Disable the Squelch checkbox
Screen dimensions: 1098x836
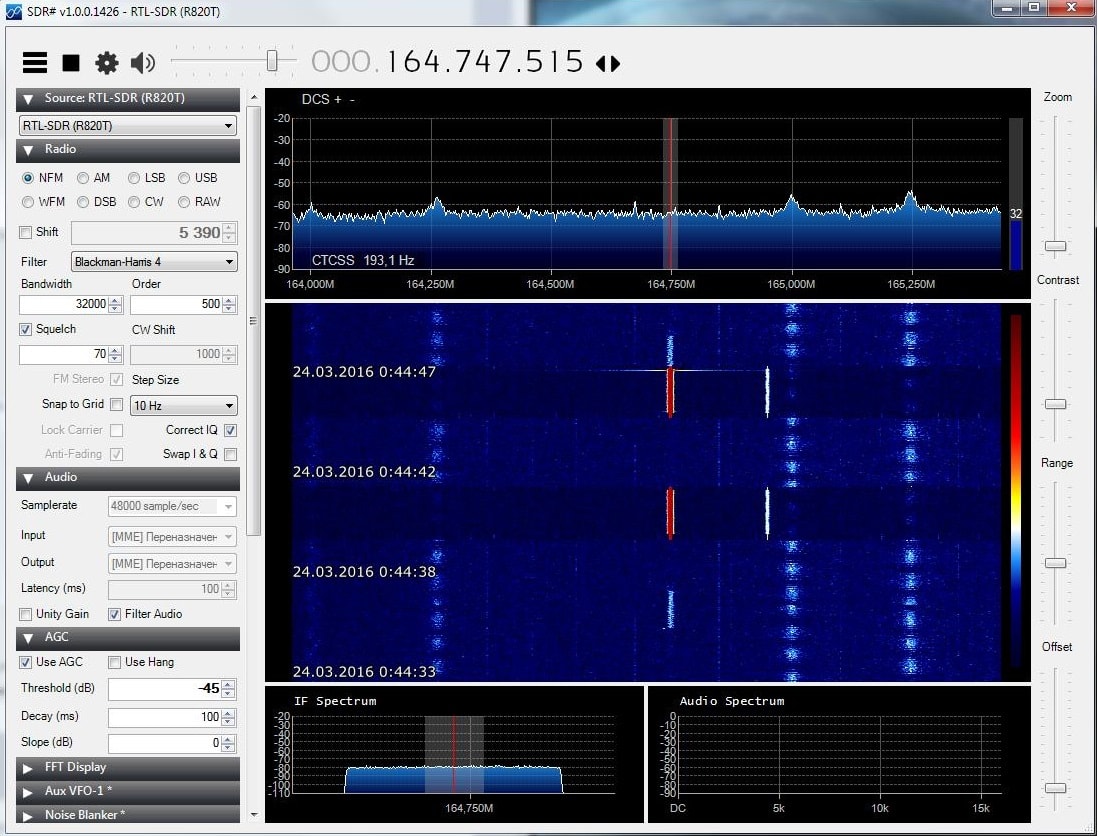26,329
